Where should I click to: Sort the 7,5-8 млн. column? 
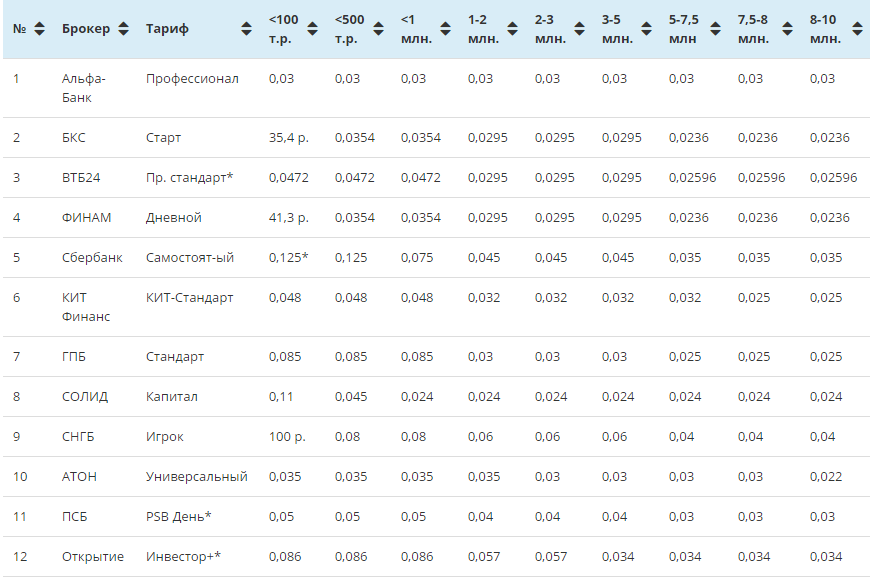(787, 29)
